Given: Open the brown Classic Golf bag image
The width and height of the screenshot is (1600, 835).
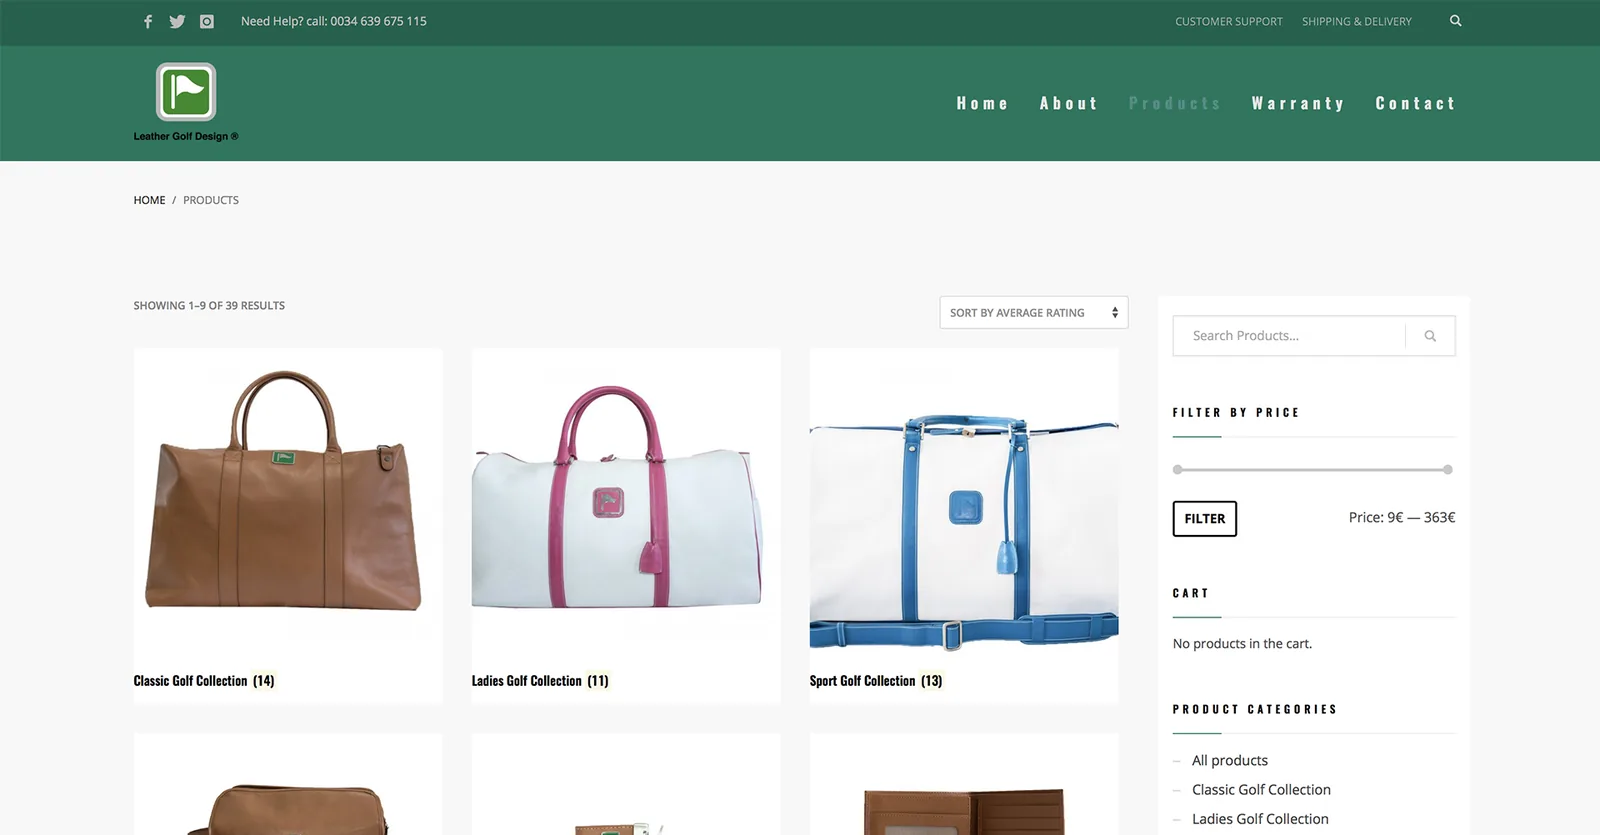Looking at the screenshot, I should [x=288, y=503].
